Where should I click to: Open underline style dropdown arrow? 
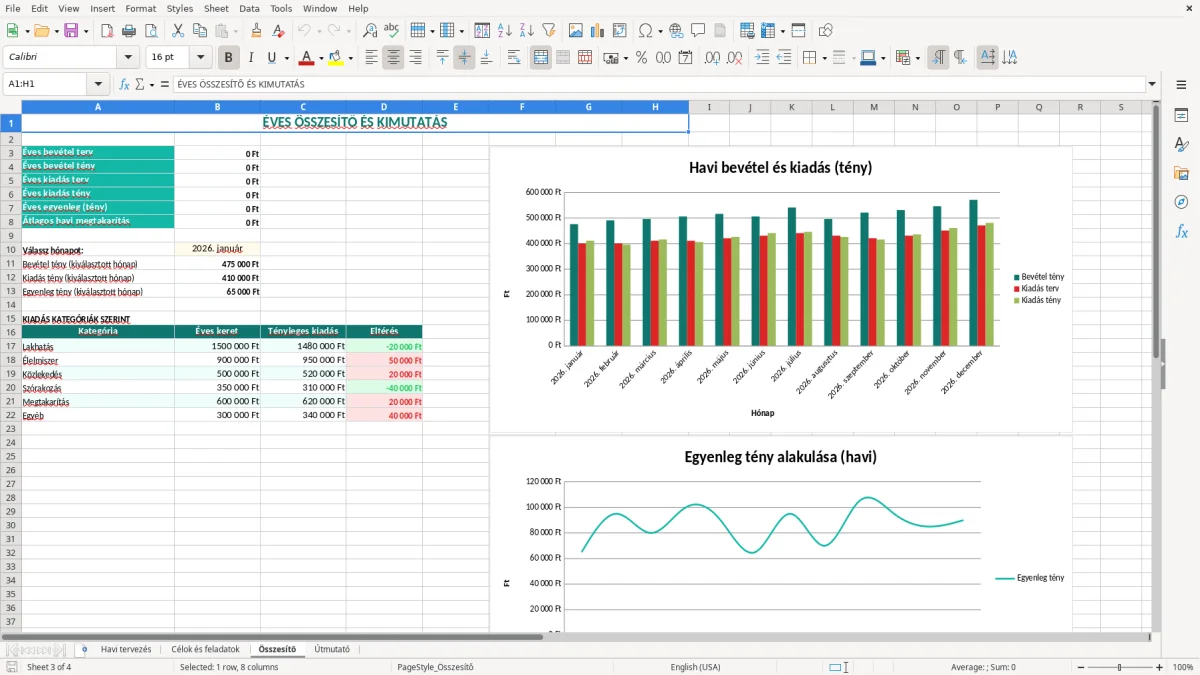coord(286,58)
